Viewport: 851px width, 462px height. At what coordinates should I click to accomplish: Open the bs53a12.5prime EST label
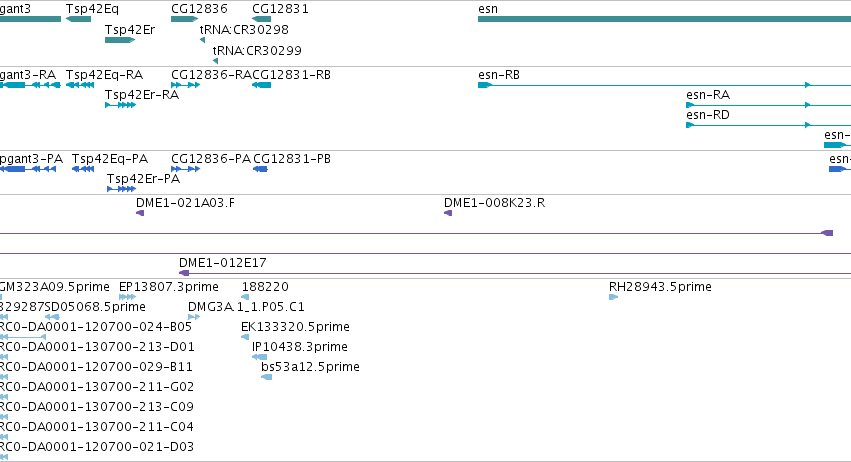point(310,367)
